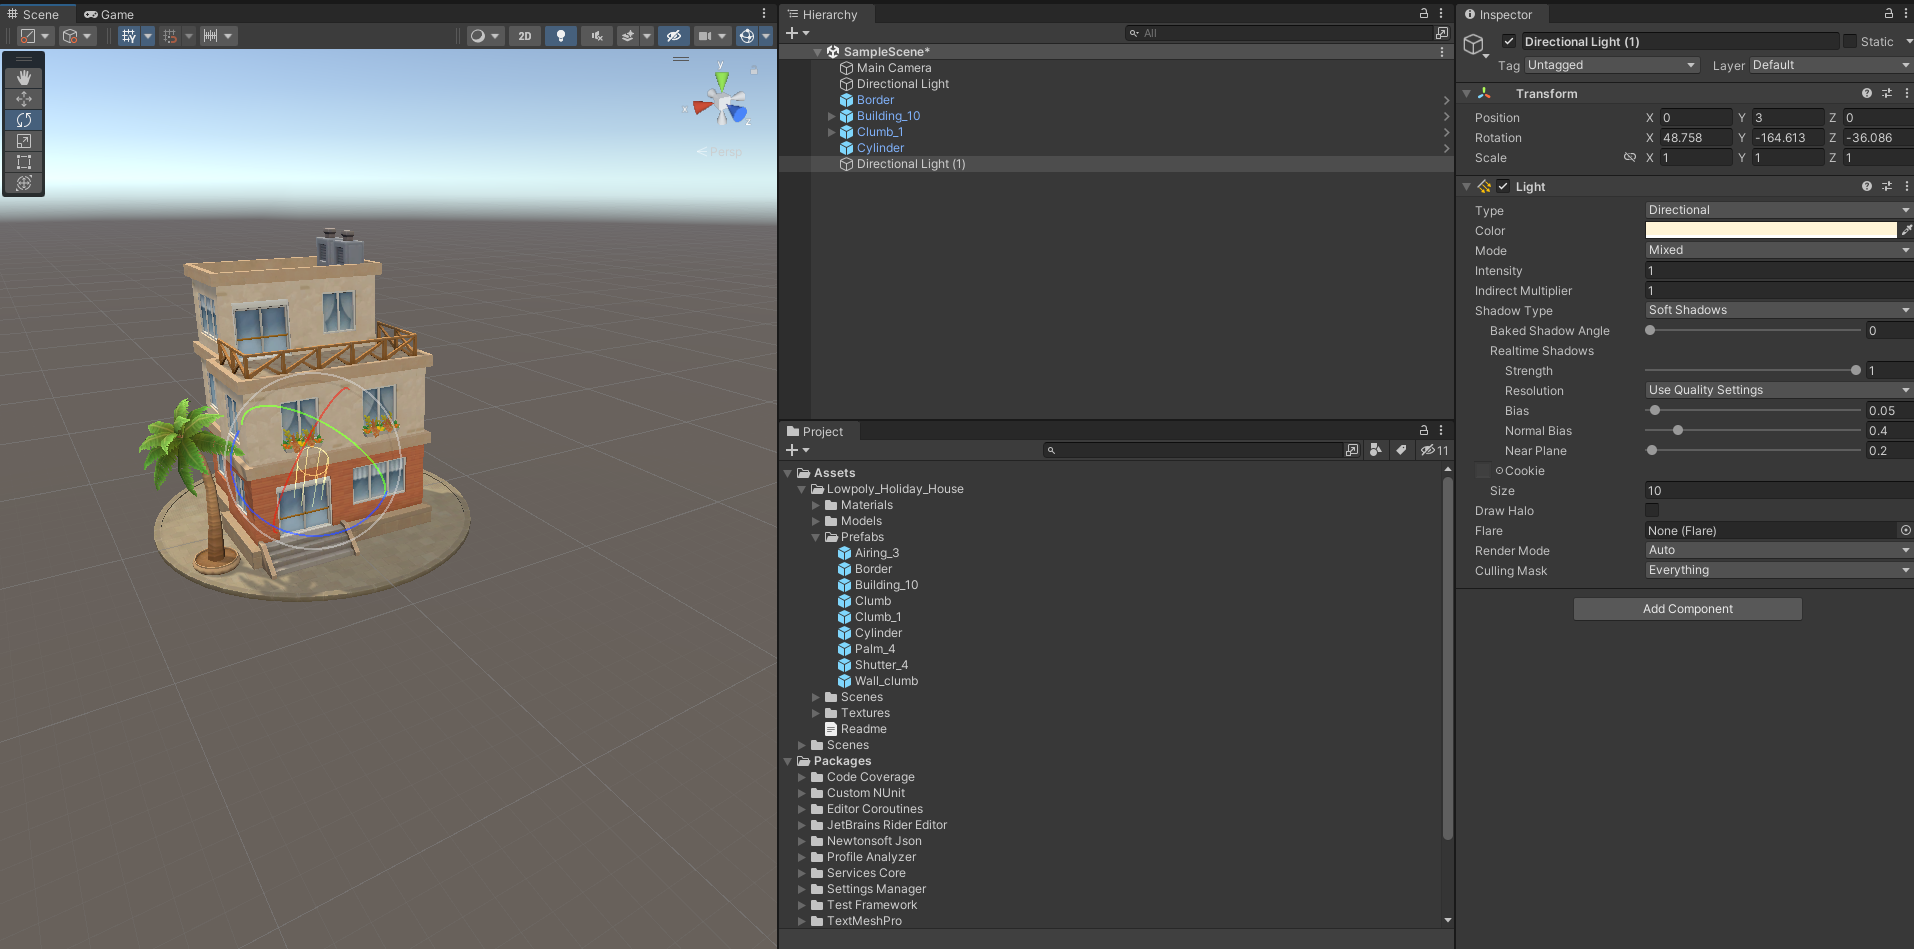Click the light Color swatch
The width and height of the screenshot is (1914, 949).
tap(1770, 230)
